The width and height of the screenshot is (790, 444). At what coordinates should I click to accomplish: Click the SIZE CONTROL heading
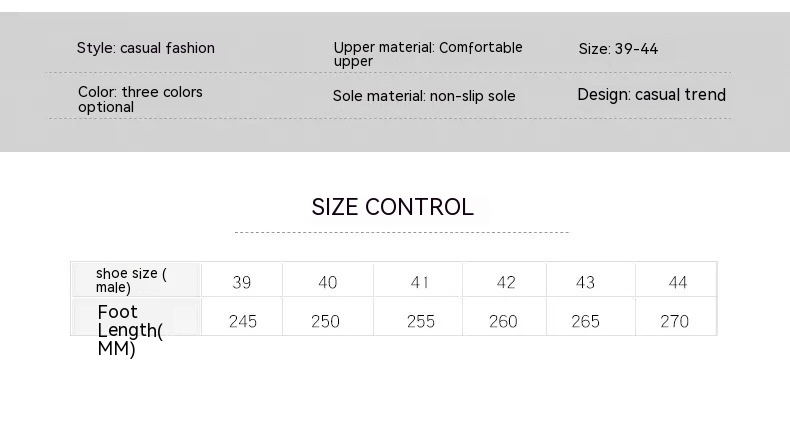tap(392, 207)
